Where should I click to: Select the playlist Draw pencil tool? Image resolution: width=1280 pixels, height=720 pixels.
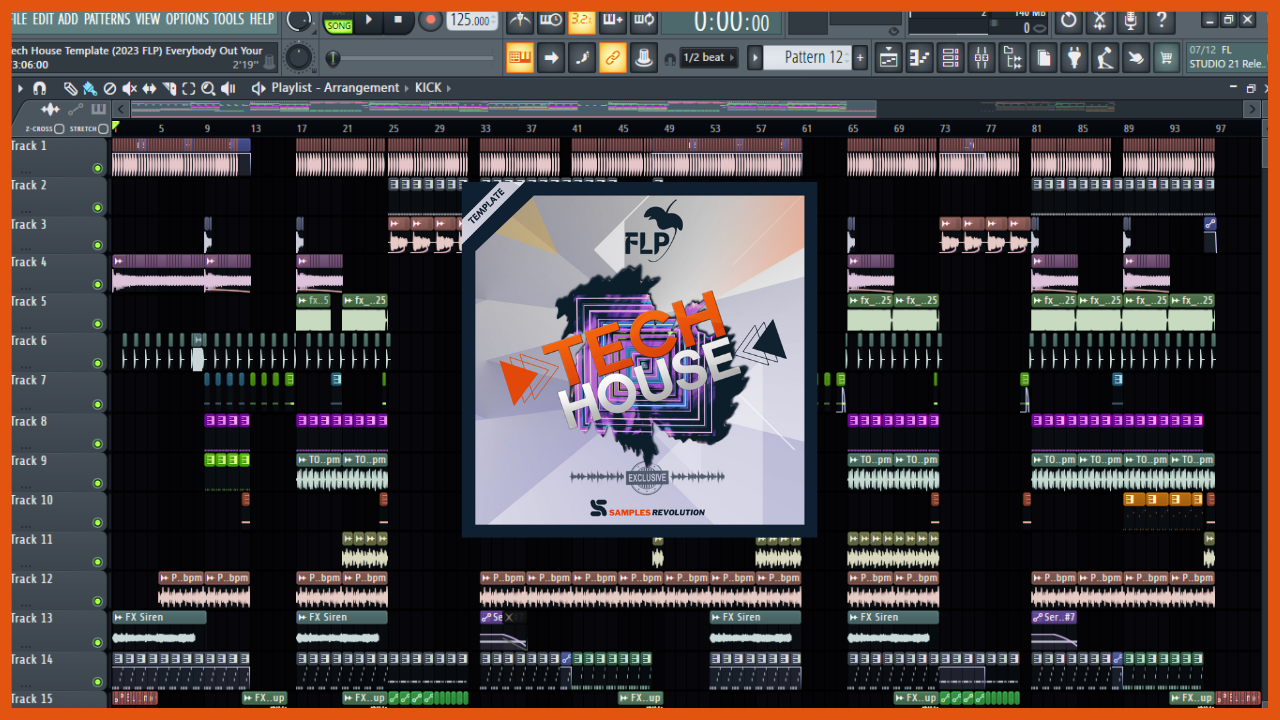(70, 88)
